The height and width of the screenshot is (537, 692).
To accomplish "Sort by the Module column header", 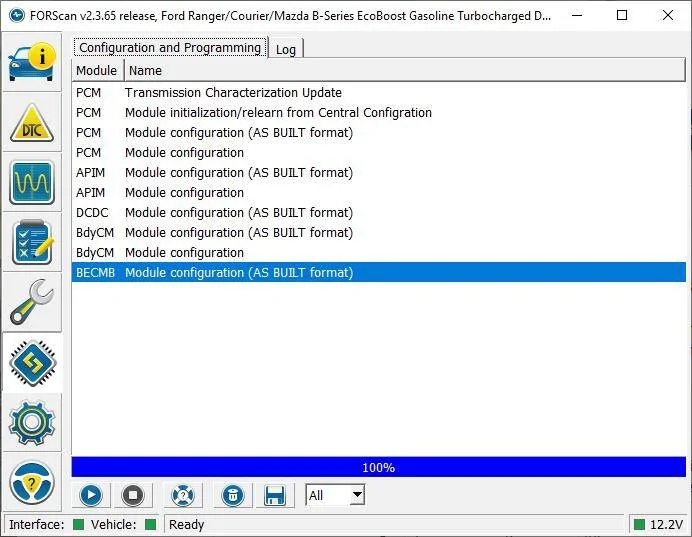I will point(97,71).
